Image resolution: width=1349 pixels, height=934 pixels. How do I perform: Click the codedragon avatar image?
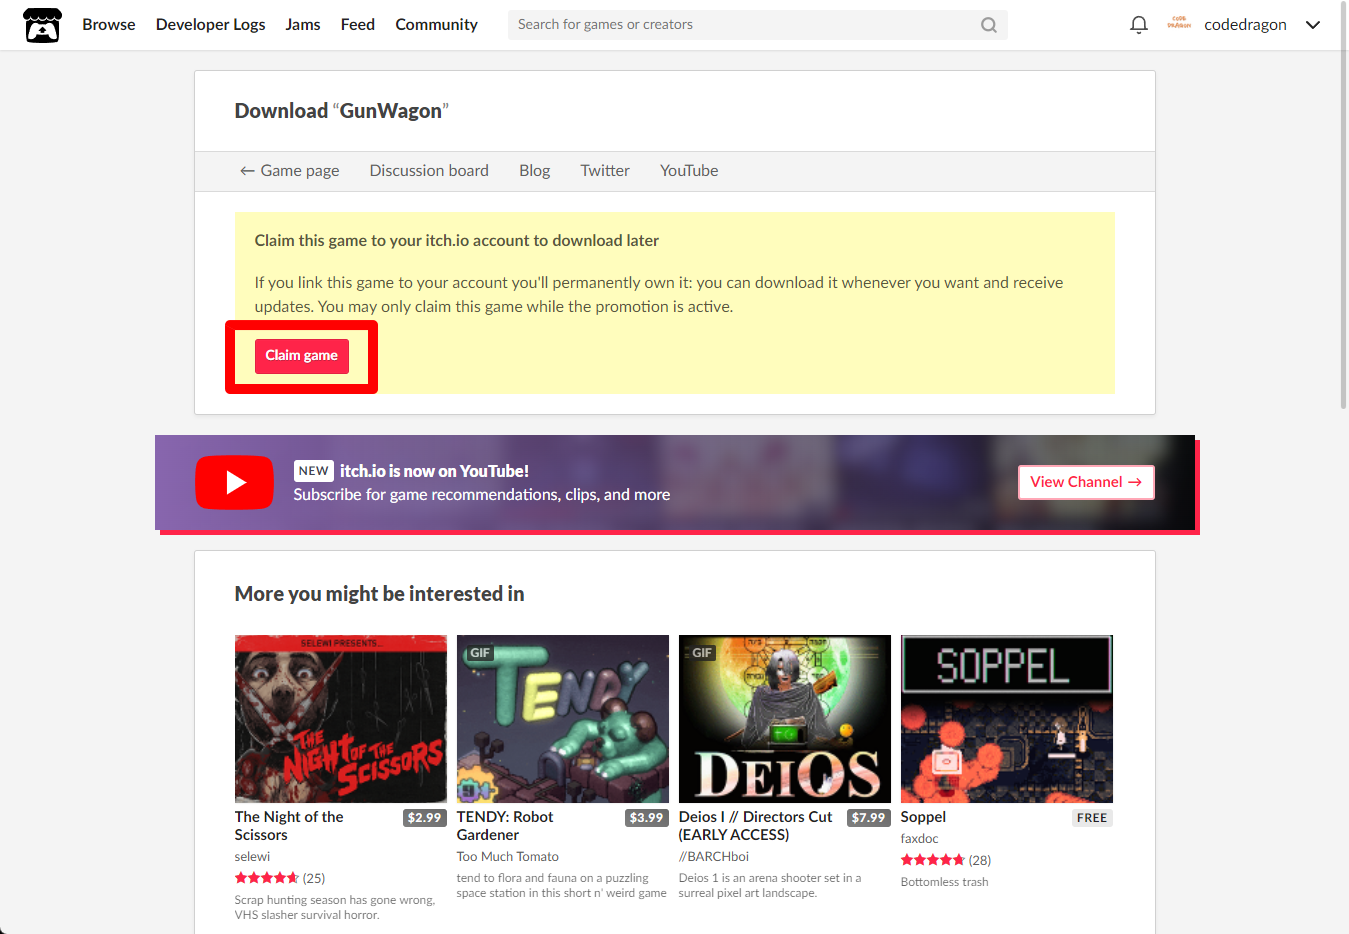coord(1179,23)
